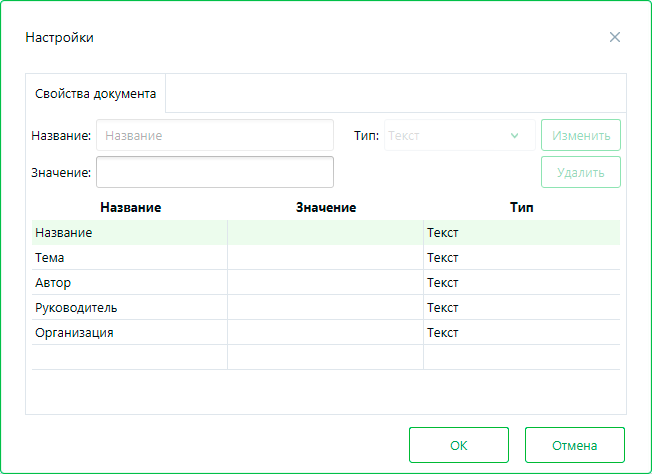Click the Значение column header

coord(326,207)
